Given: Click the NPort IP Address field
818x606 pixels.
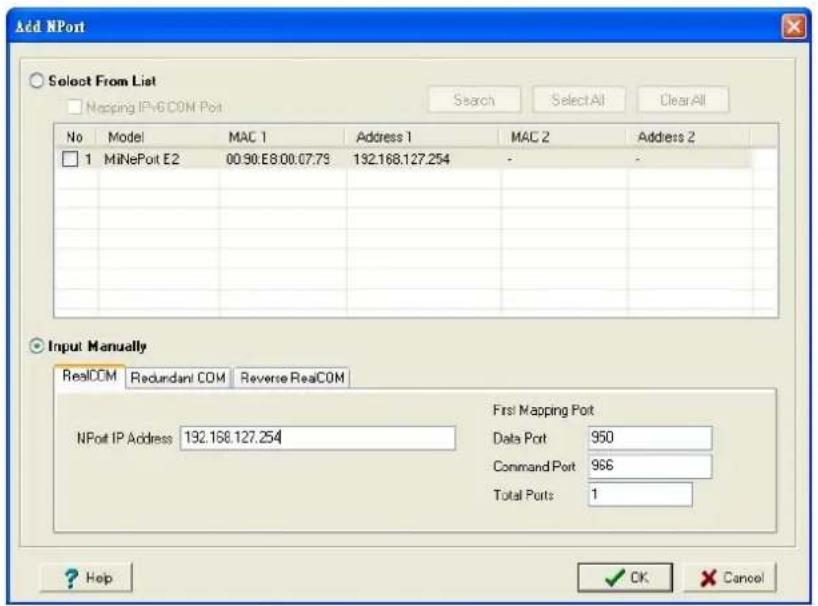Looking at the screenshot, I should 317,438.
